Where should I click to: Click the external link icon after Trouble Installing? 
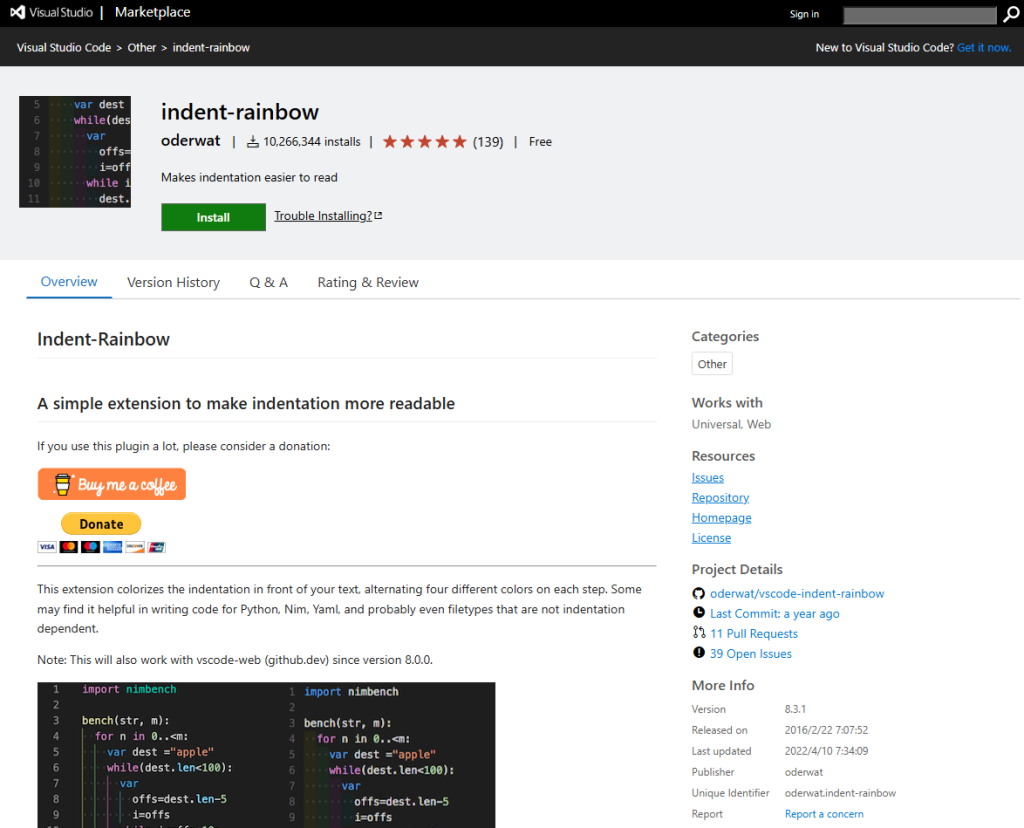pos(378,215)
